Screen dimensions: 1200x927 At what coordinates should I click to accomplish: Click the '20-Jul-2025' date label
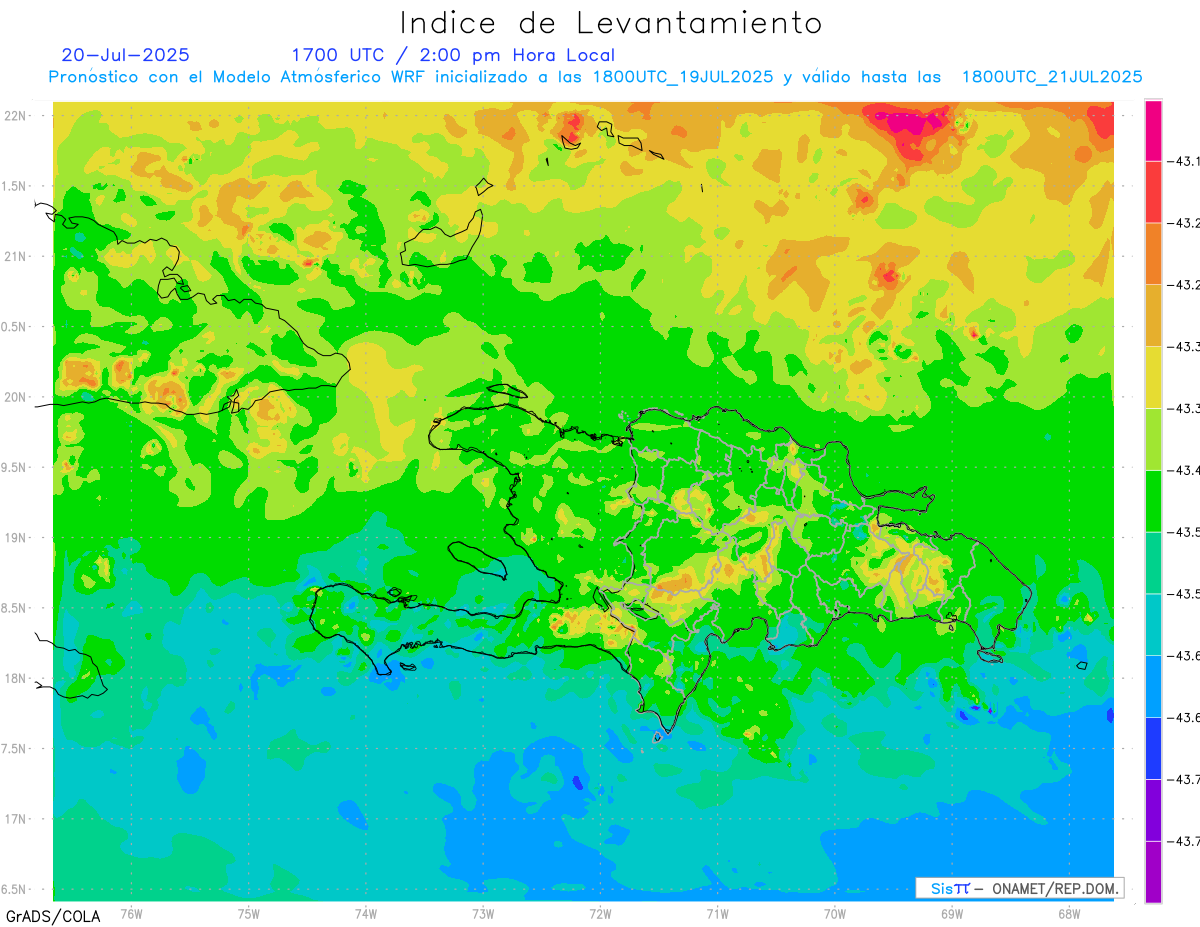[x=125, y=55]
